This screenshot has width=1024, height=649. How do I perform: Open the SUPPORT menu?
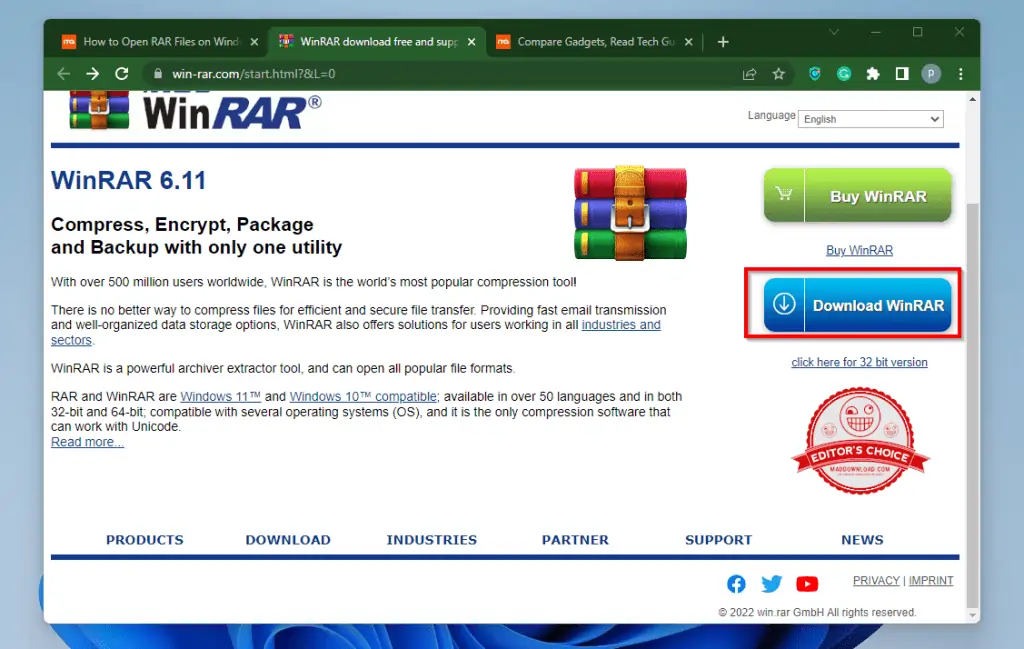pos(718,540)
